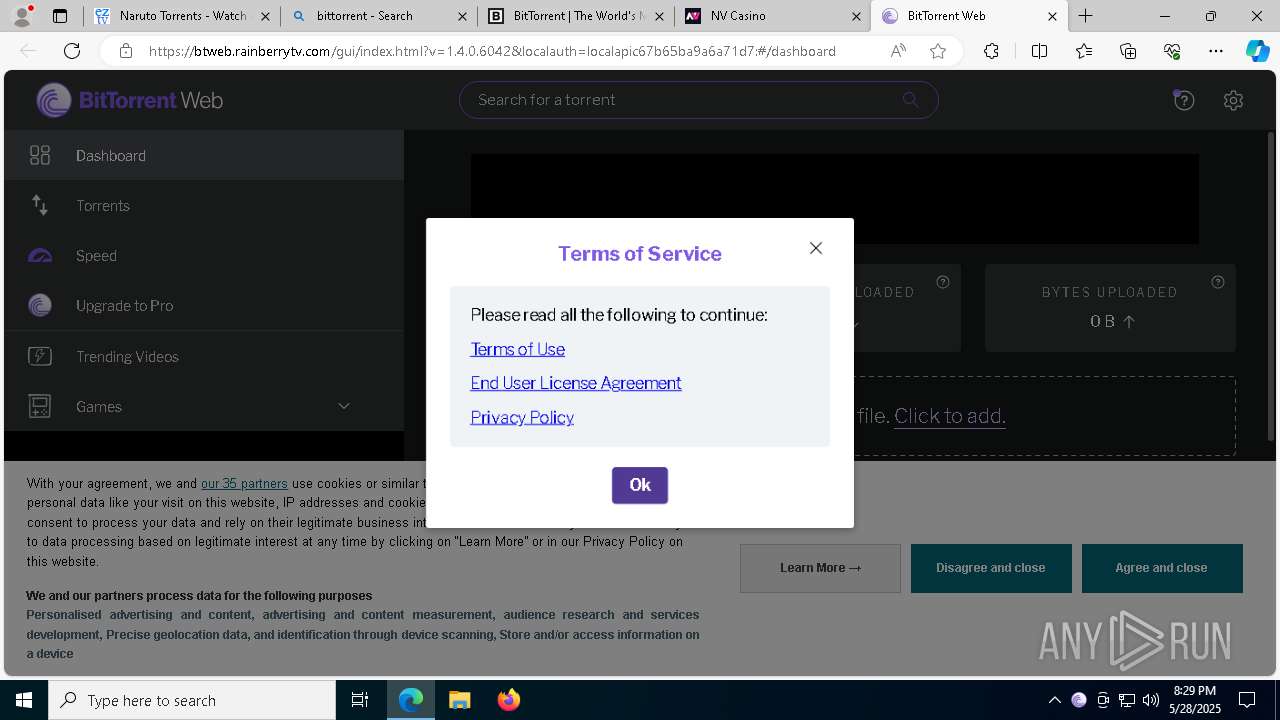The image size is (1280, 720).
Task: Open the Dashboard sidebar icon
Action: 40,155
